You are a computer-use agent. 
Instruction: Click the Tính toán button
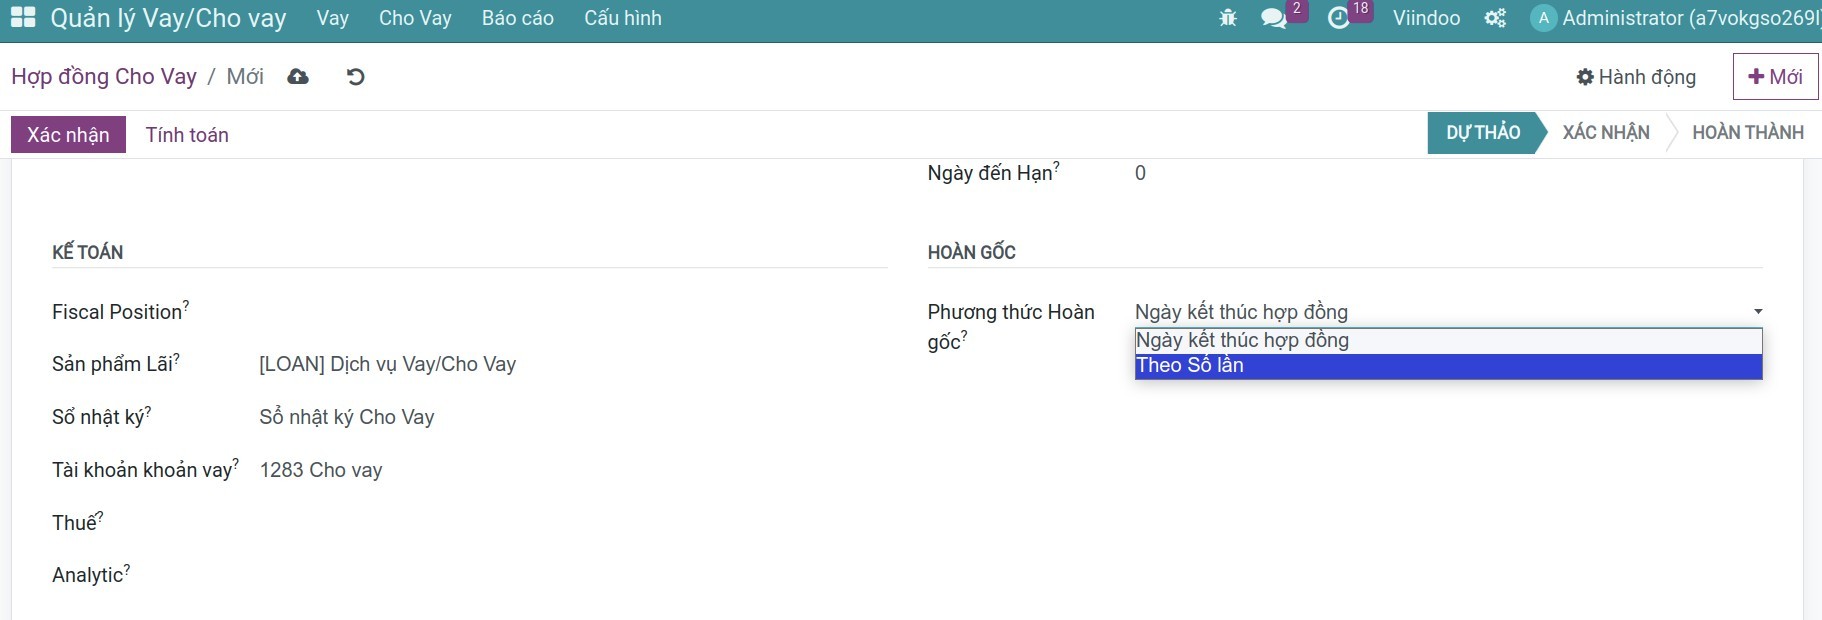(187, 135)
